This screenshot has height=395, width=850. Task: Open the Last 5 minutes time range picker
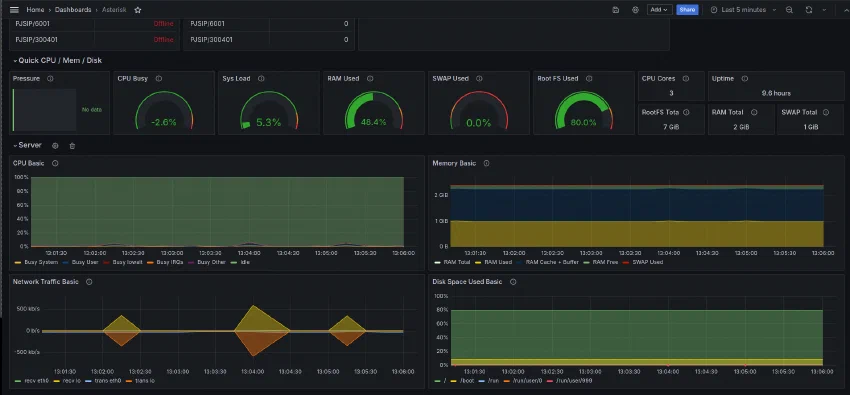point(743,10)
